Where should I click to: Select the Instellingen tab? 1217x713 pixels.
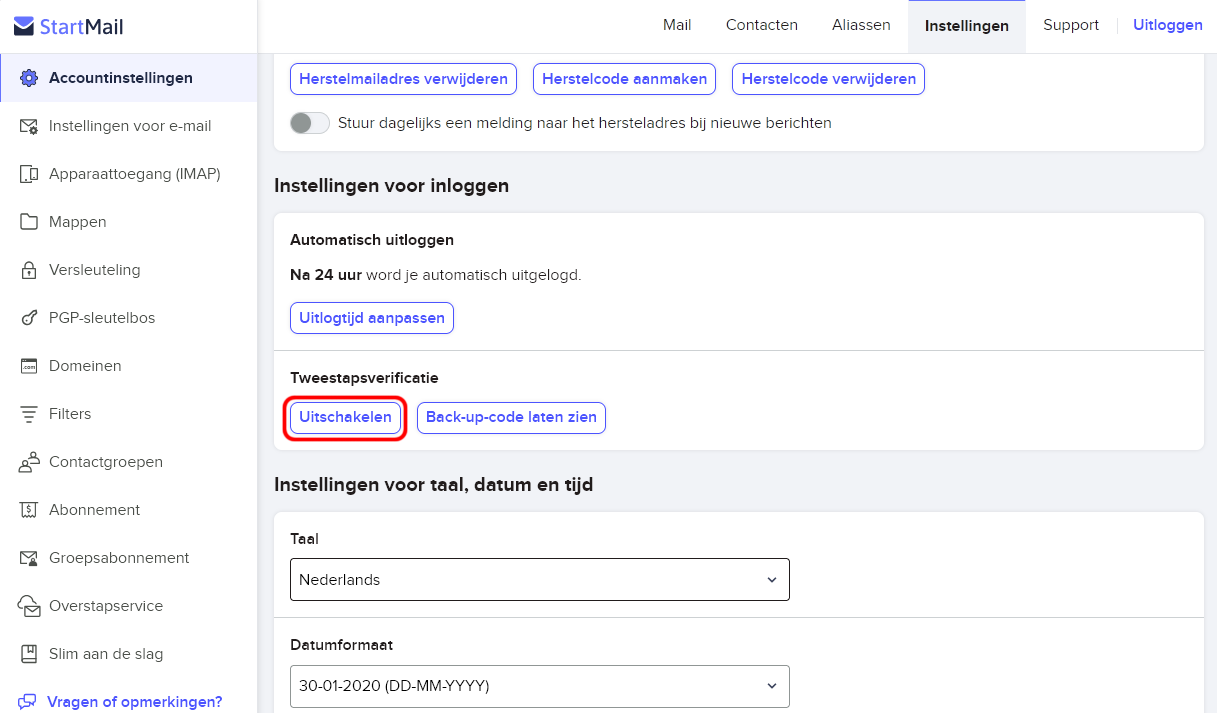967,26
